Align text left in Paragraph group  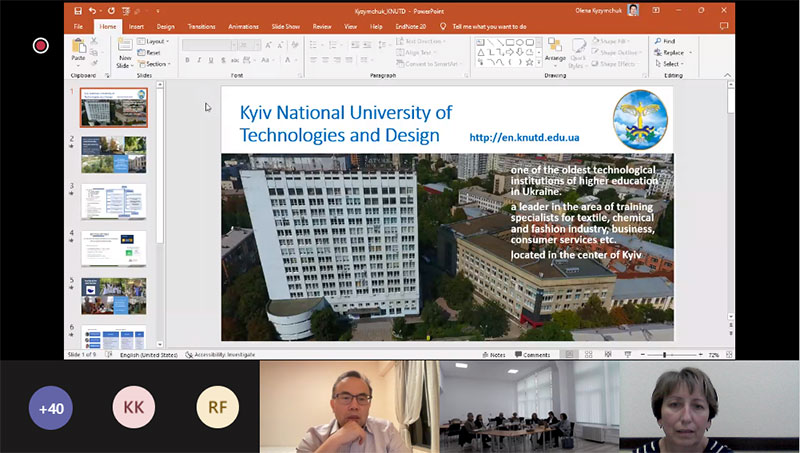click(x=313, y=60)
